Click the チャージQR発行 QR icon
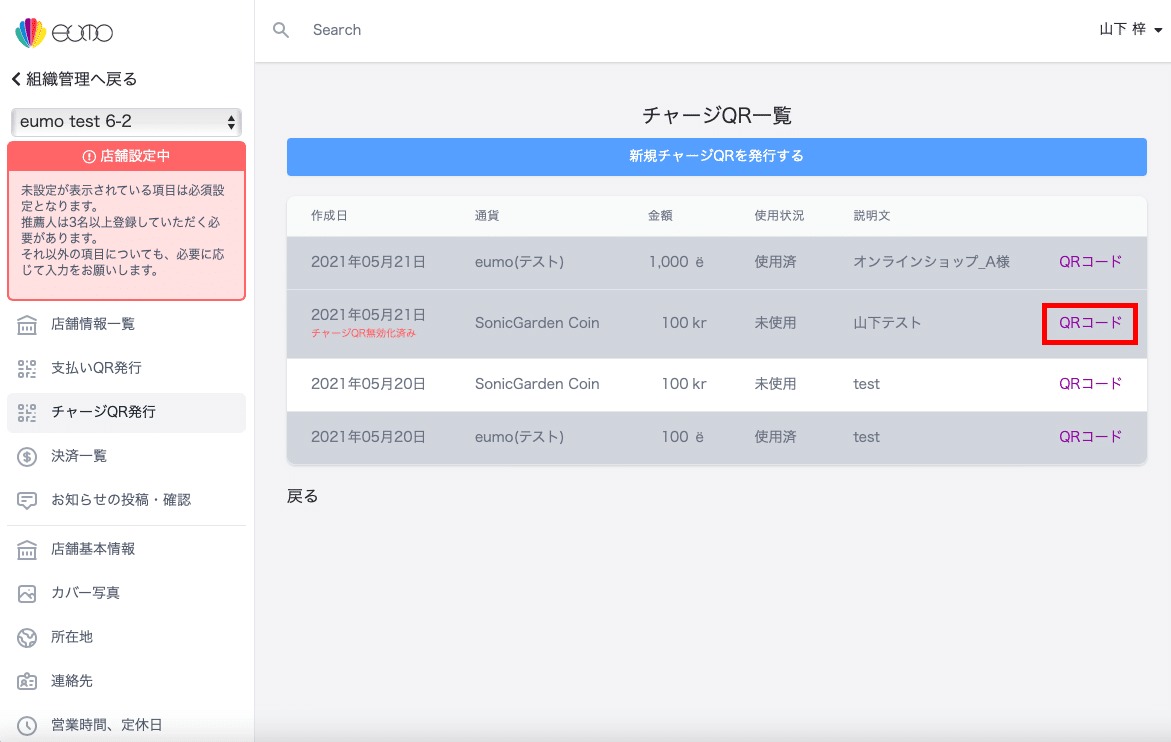The width and height of the screenshot is (1171, 742). [27, 412]
